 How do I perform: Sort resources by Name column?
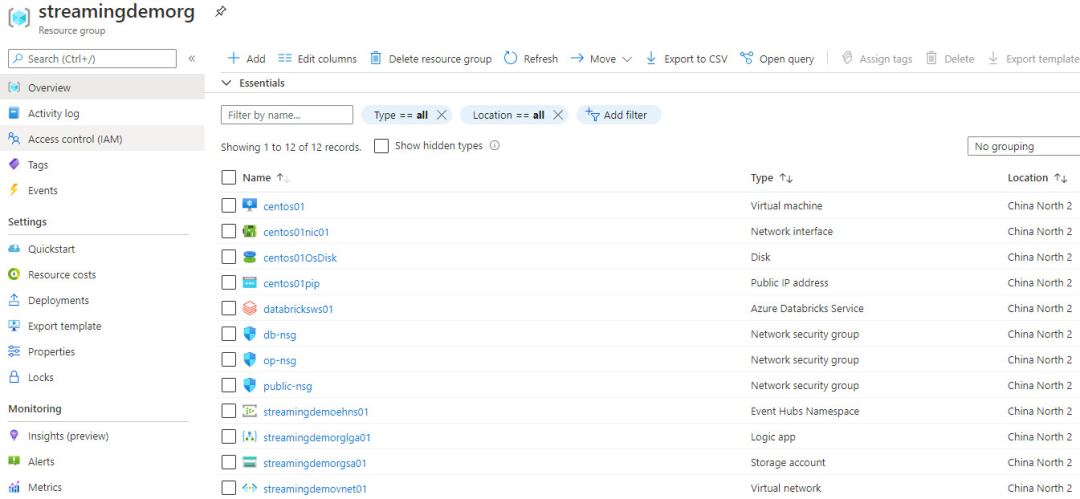266,178
